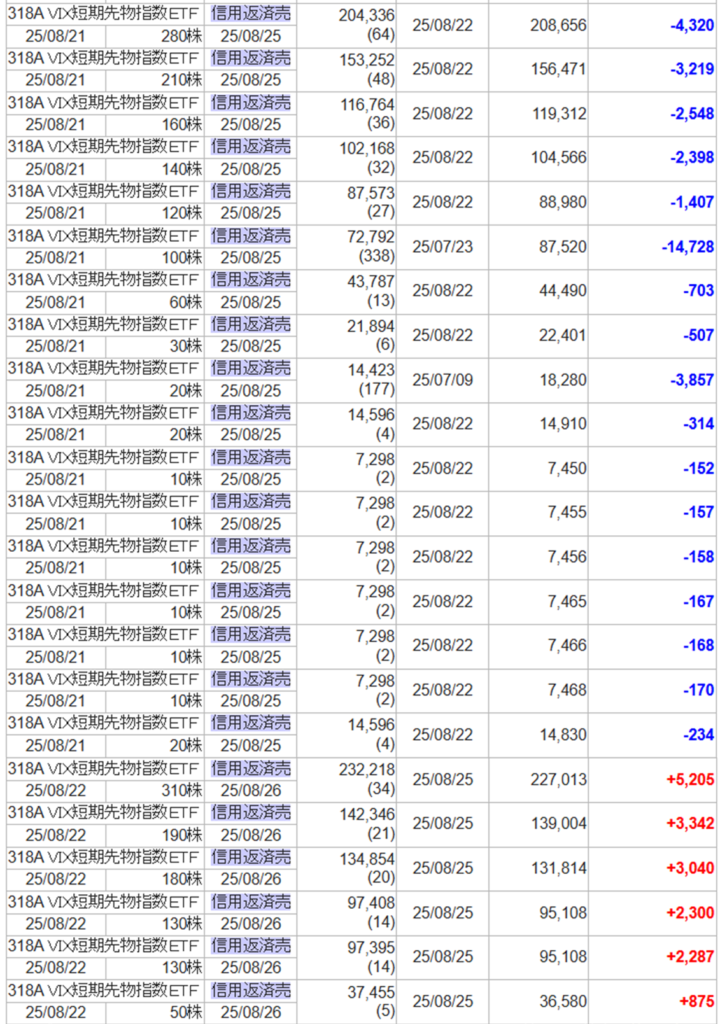Click the loss figure -2,548
The image size is (720, 1024).
[692, 114]
